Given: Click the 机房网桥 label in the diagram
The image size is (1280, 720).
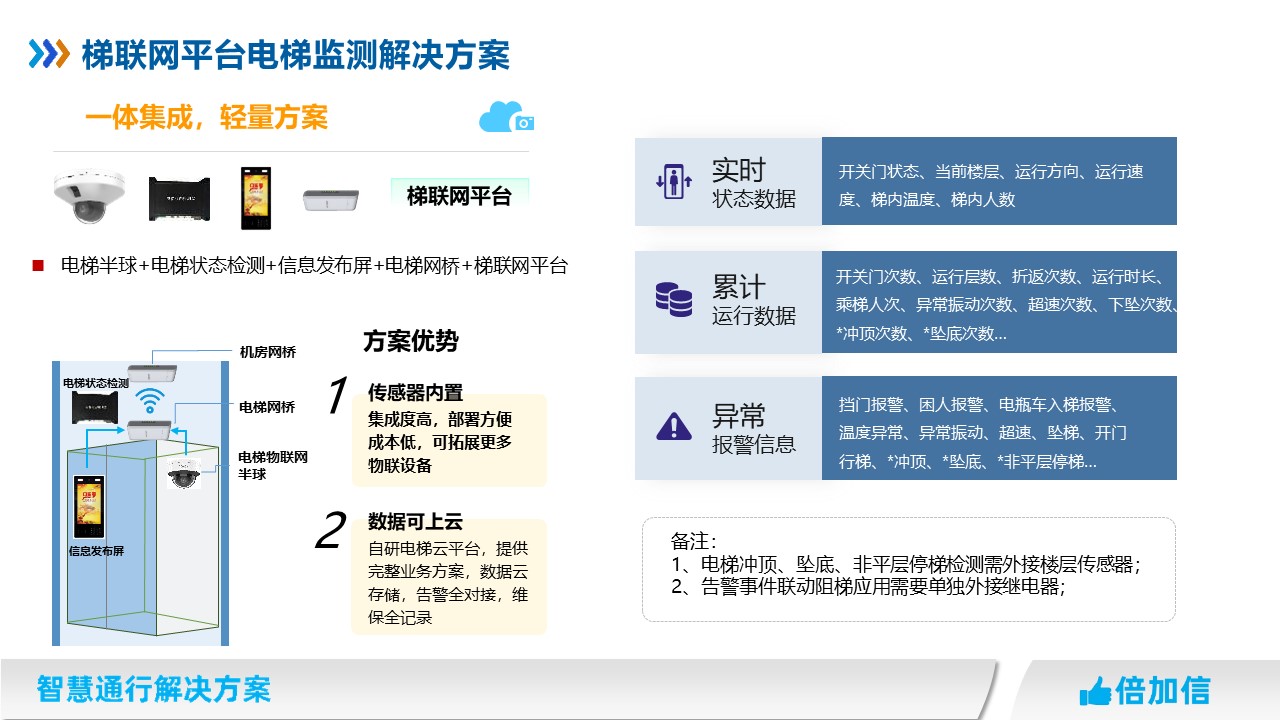Looking at the screenshot, I should click(x=267, y=352).
